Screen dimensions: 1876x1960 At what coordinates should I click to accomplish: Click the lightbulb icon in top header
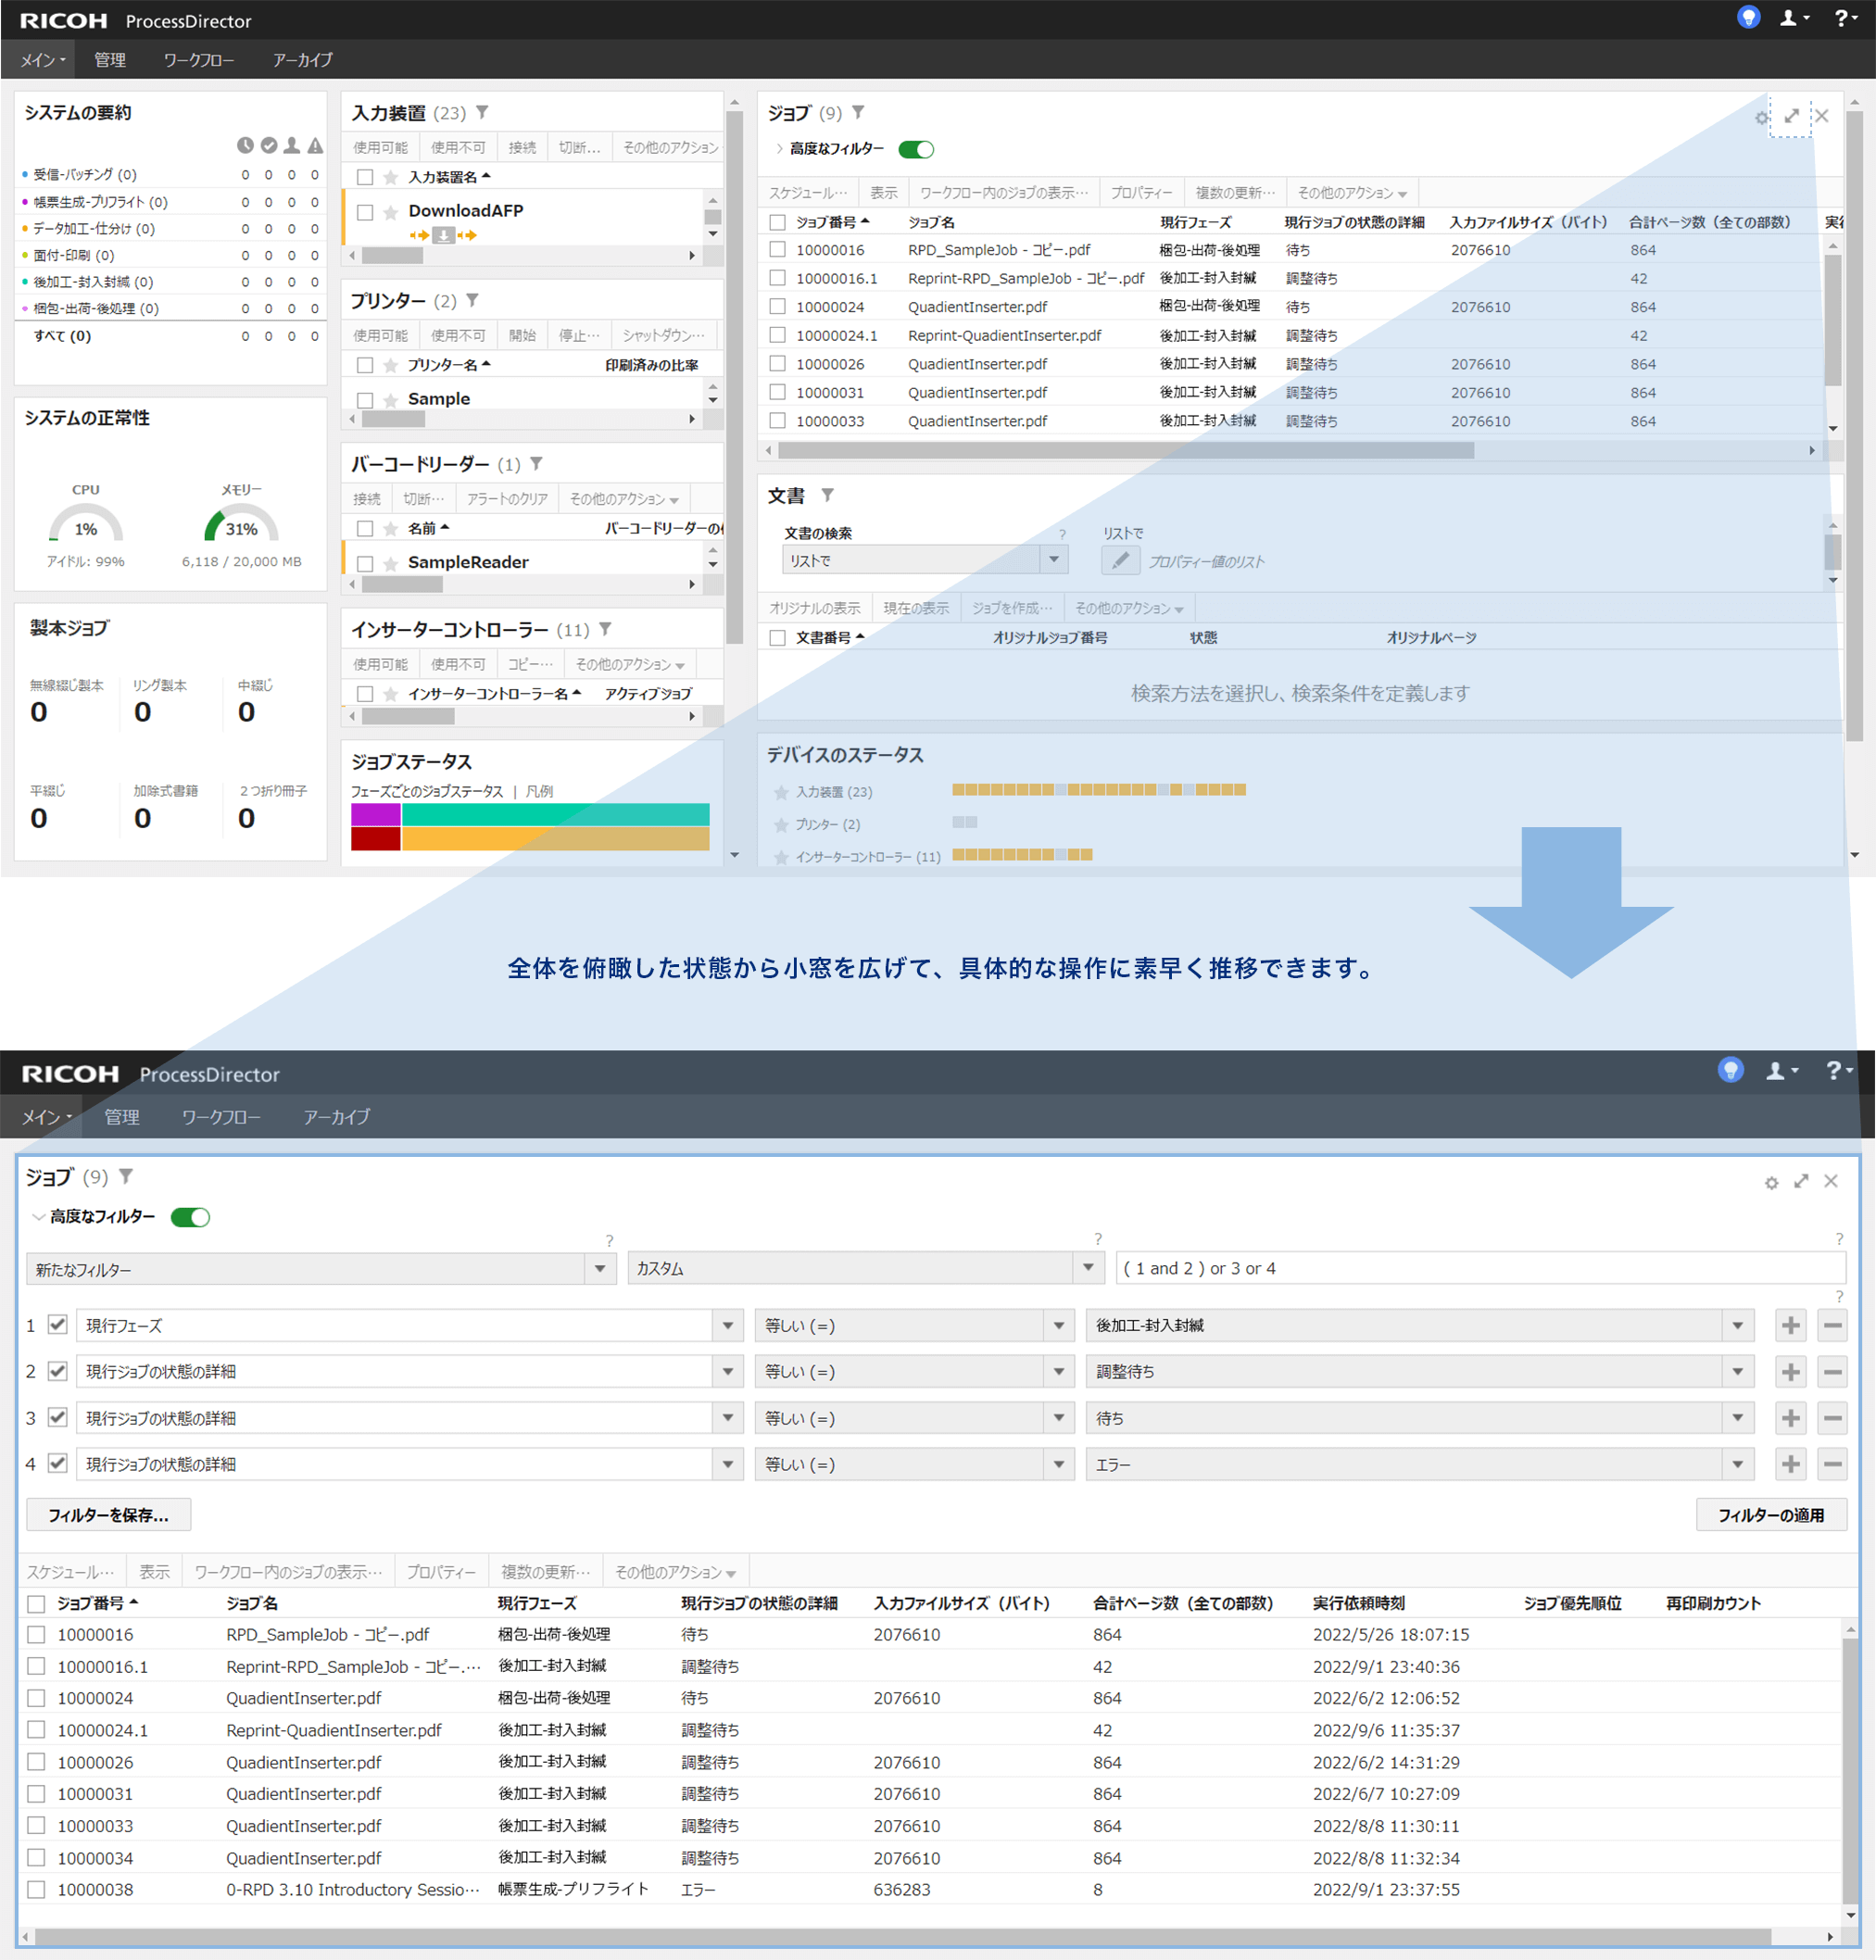pos(1748,18)
